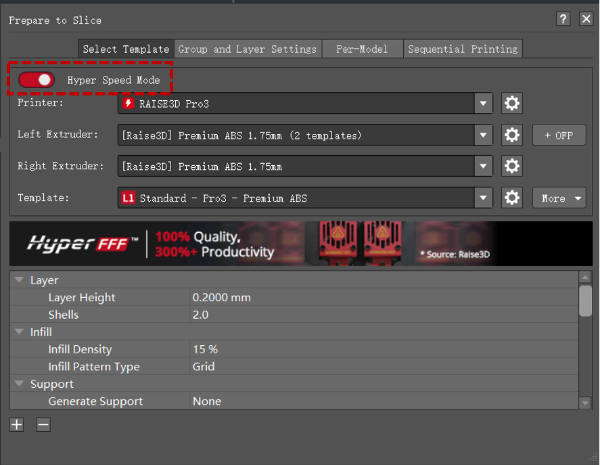This screenshot has width=600, height=465.
Task: Open the Left Extruder filament dropdown
Action: click(484, 135)
